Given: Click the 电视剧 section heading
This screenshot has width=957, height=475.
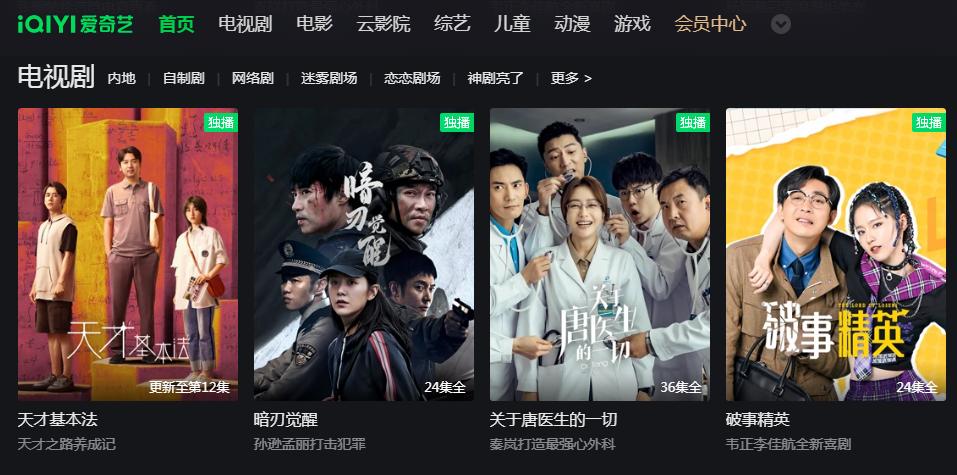Looking at the screenshot, I should coord(56,78).
